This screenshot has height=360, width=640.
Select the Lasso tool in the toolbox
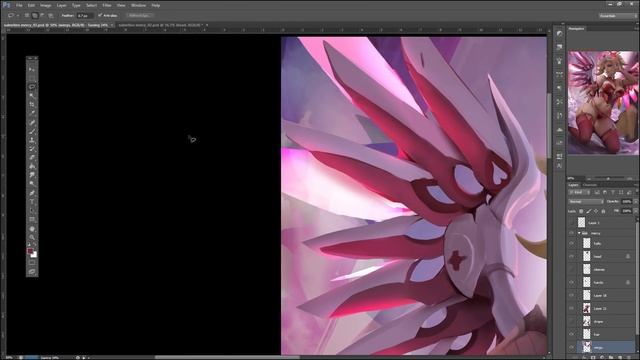pyautogui.click(x=32, y=87)
